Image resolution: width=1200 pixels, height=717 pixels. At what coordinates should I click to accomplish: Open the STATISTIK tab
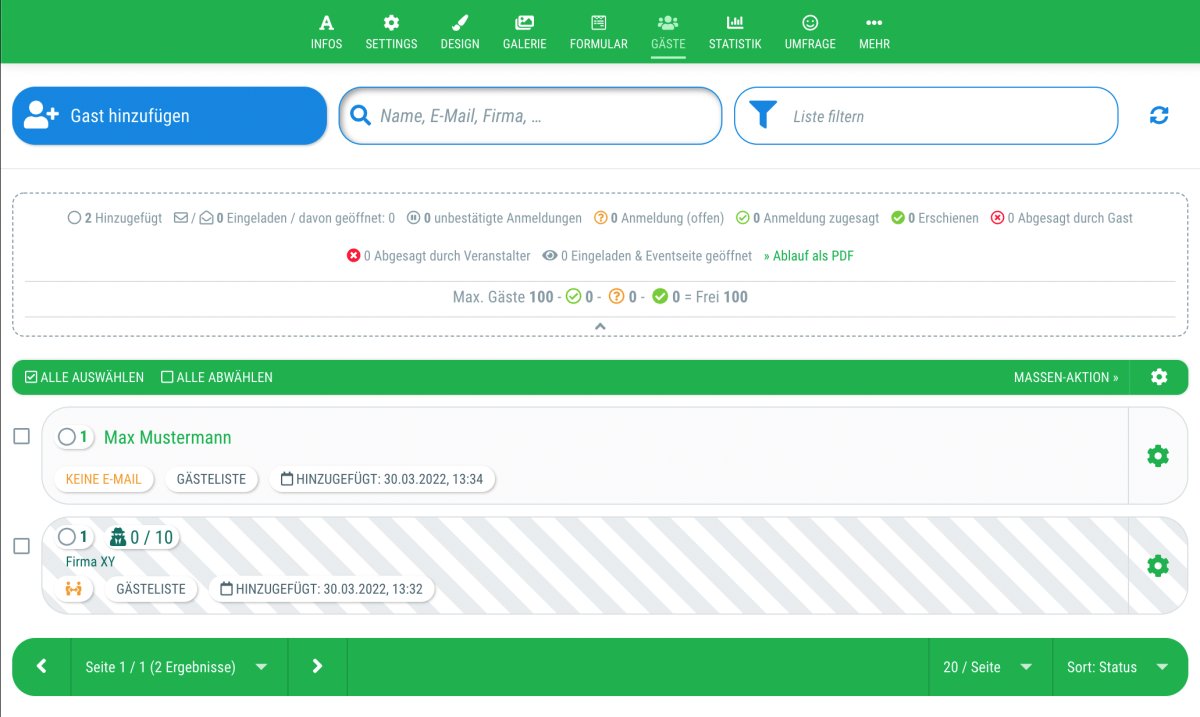tap(735, 32)
